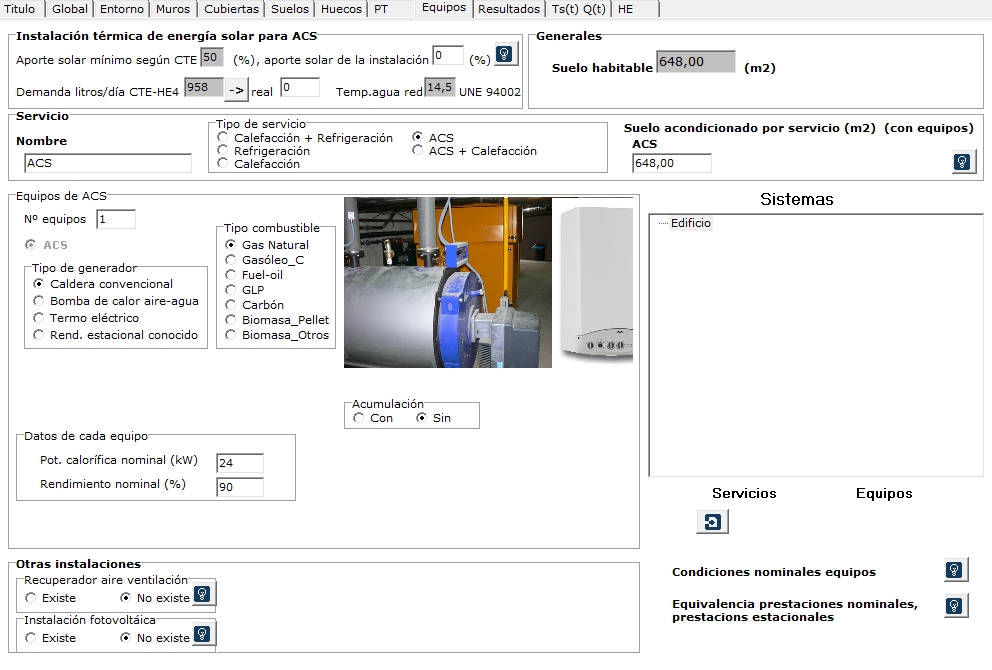Set Acumulación to Con
The width and height of the screenshot is (992, 670).
(373, 418)
